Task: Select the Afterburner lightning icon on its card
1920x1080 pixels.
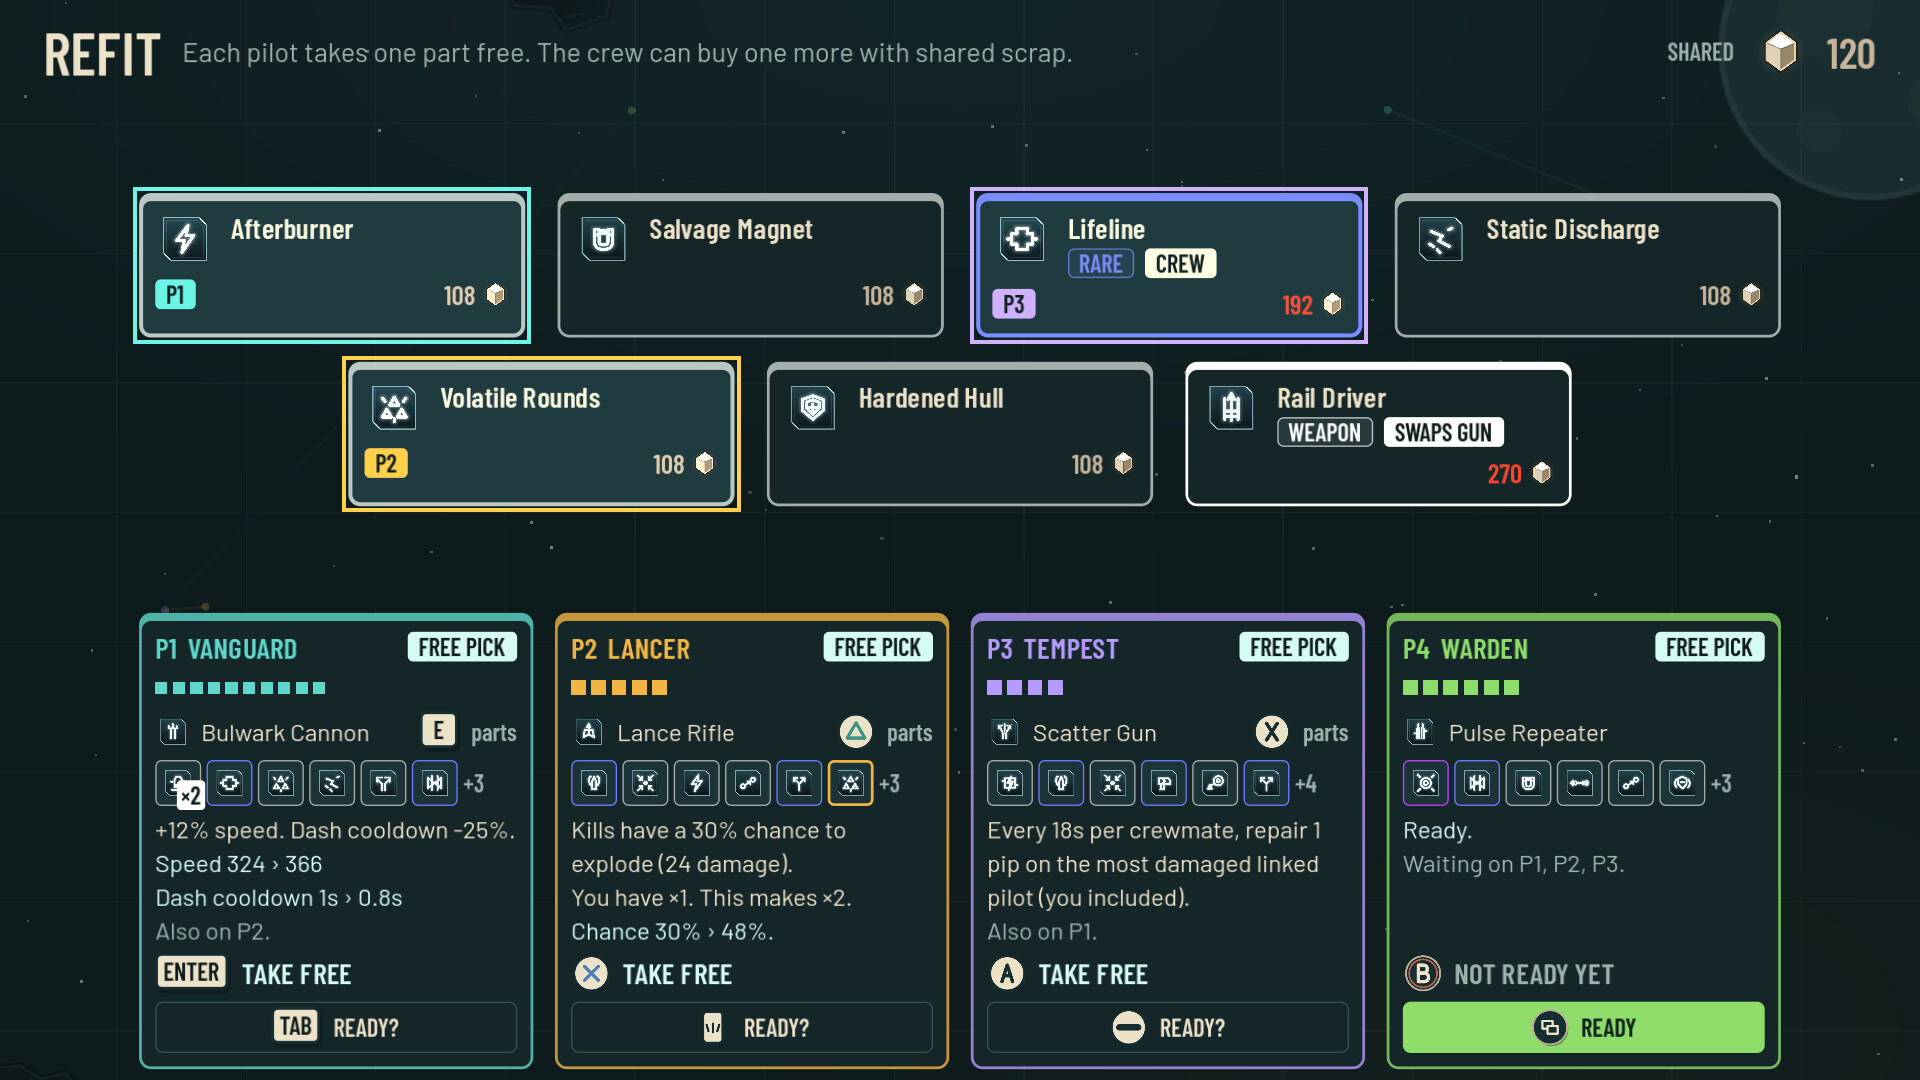Action: (x=185, y=239)
